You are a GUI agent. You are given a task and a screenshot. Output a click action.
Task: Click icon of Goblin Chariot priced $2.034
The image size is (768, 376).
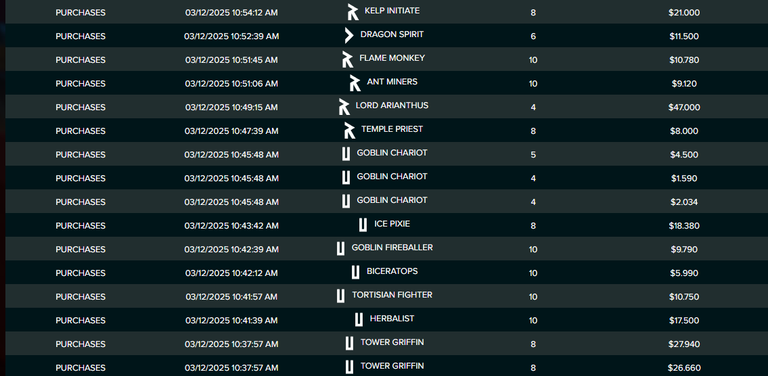point(346,201)
